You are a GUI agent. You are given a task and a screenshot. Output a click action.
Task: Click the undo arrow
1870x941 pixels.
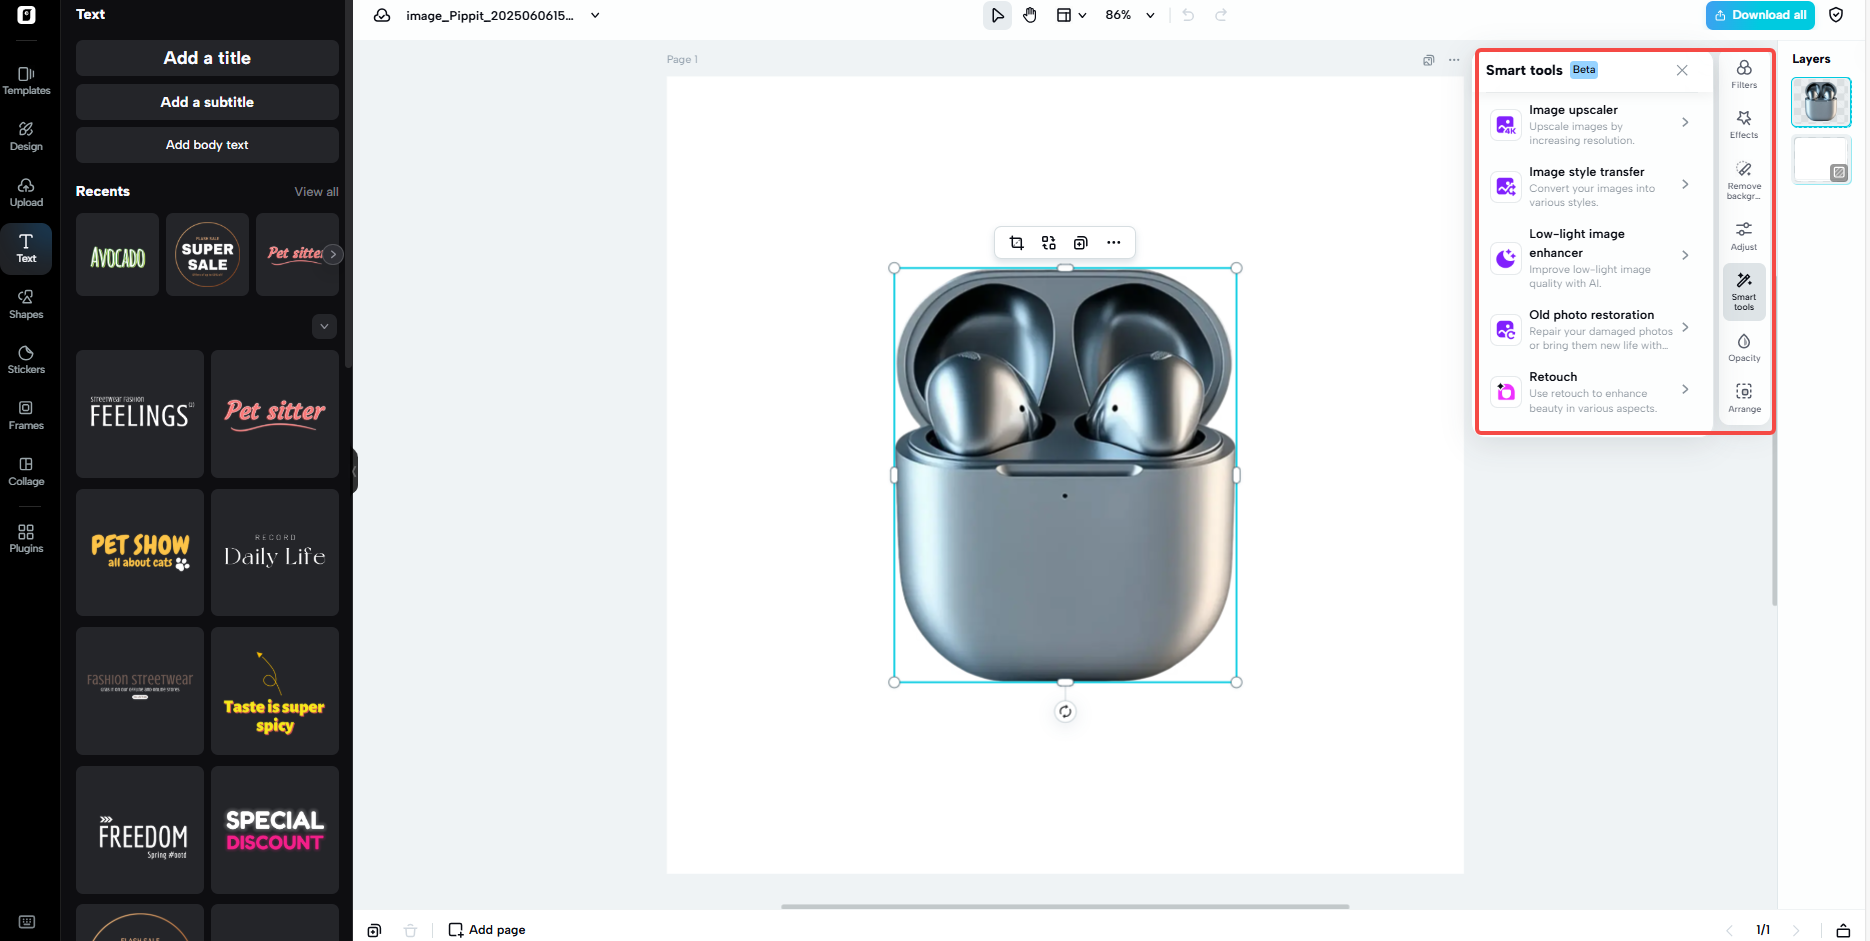(1188, 15)
